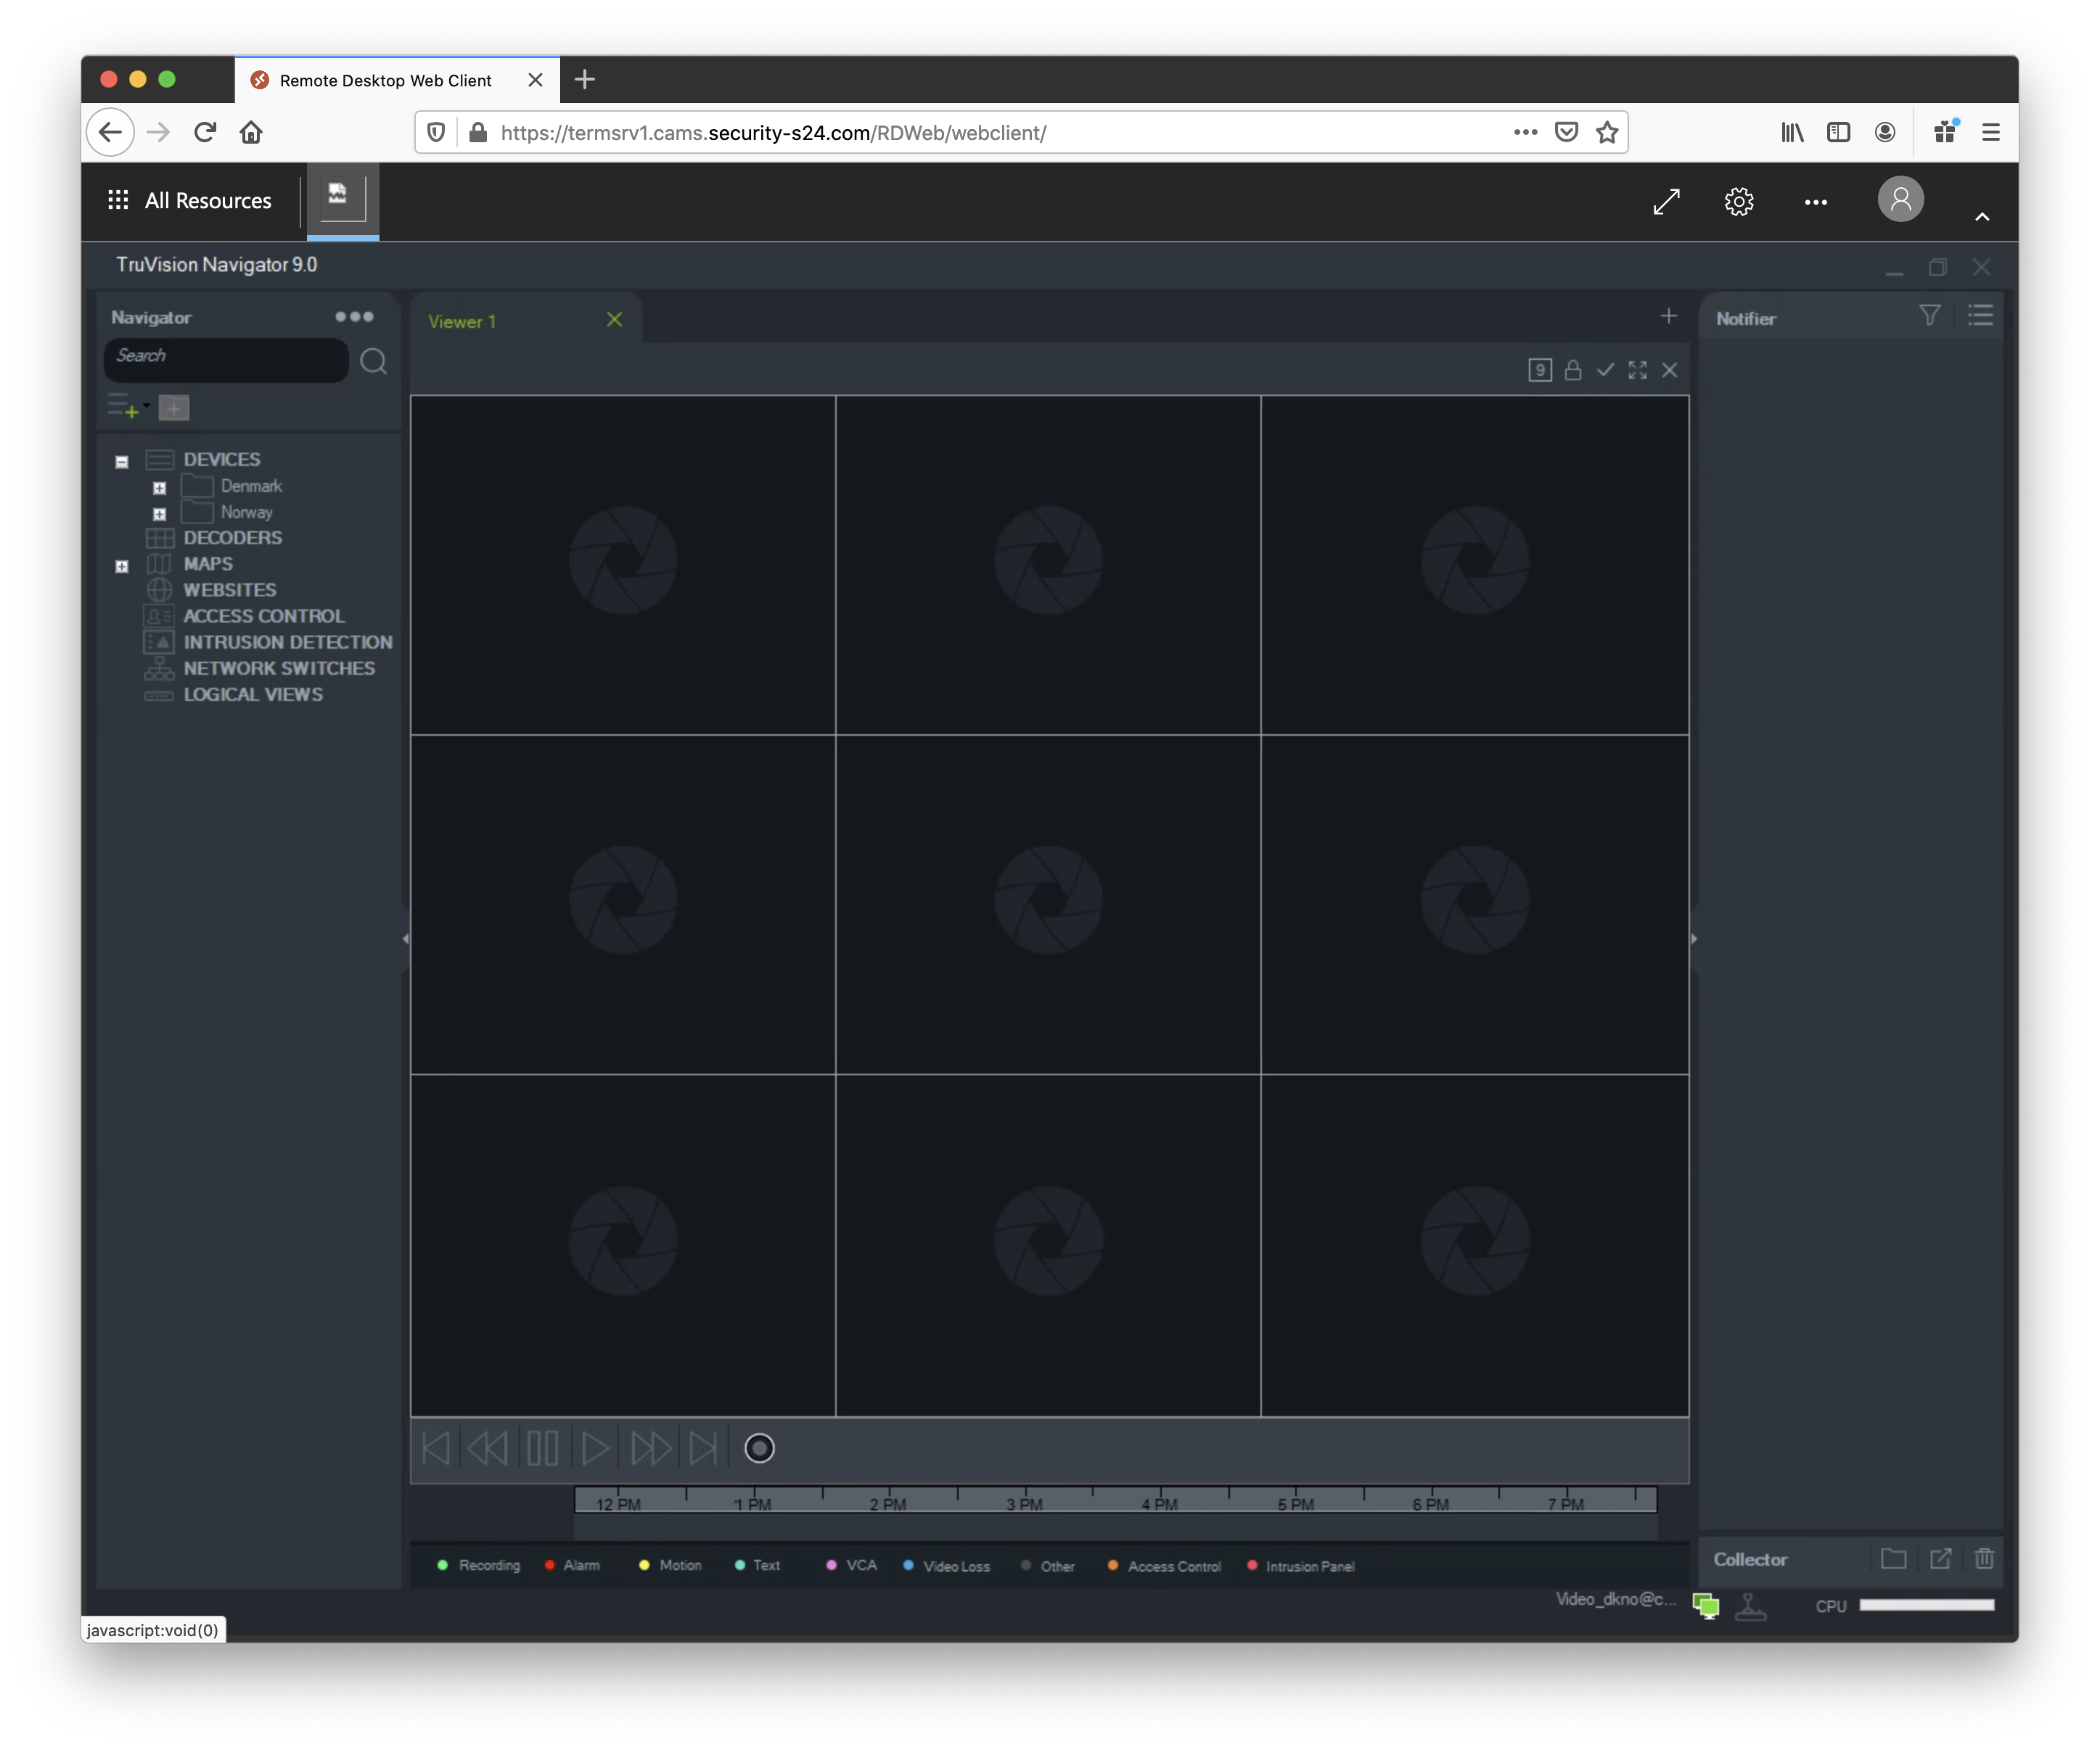Open the Collector folder icon
The width and height of the screenshot is (2100, 1750).
[x=1893, y=1558]
